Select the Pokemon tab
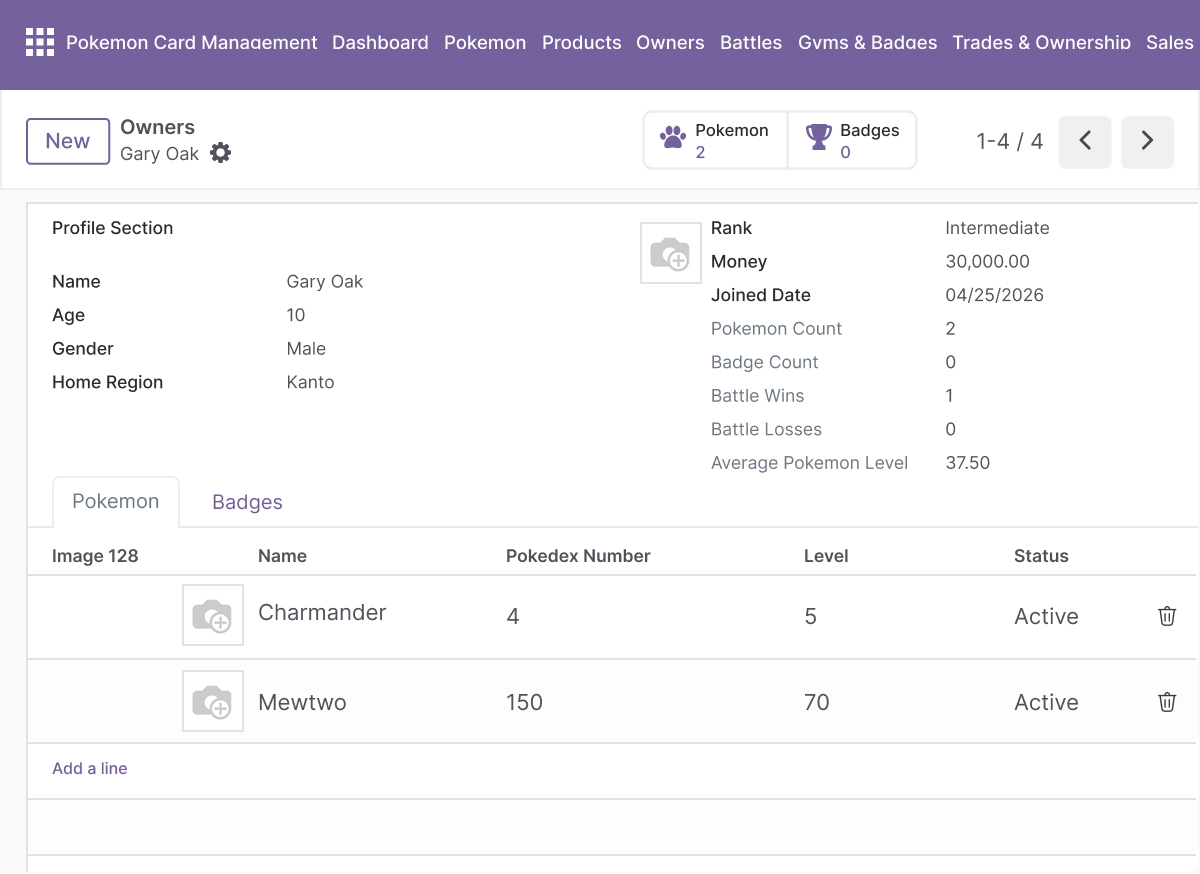Screen dimensions: 1200x874 tap(116, 502)
